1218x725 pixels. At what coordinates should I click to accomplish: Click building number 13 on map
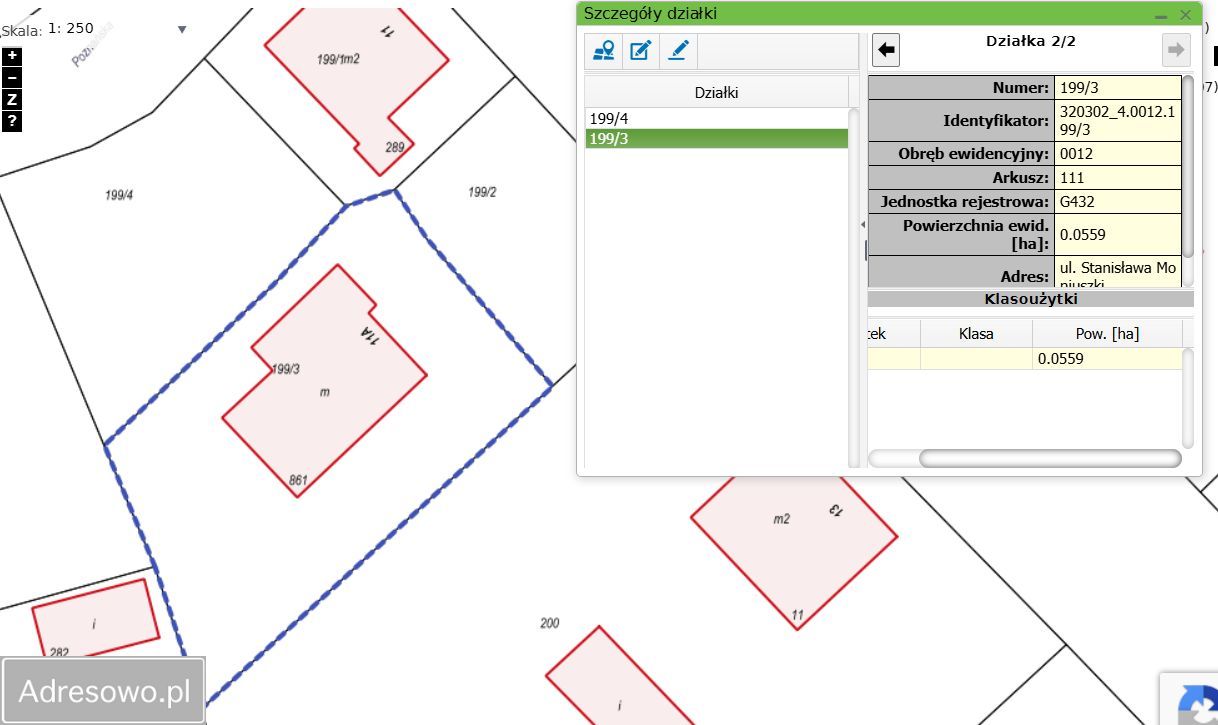[836, 509]
